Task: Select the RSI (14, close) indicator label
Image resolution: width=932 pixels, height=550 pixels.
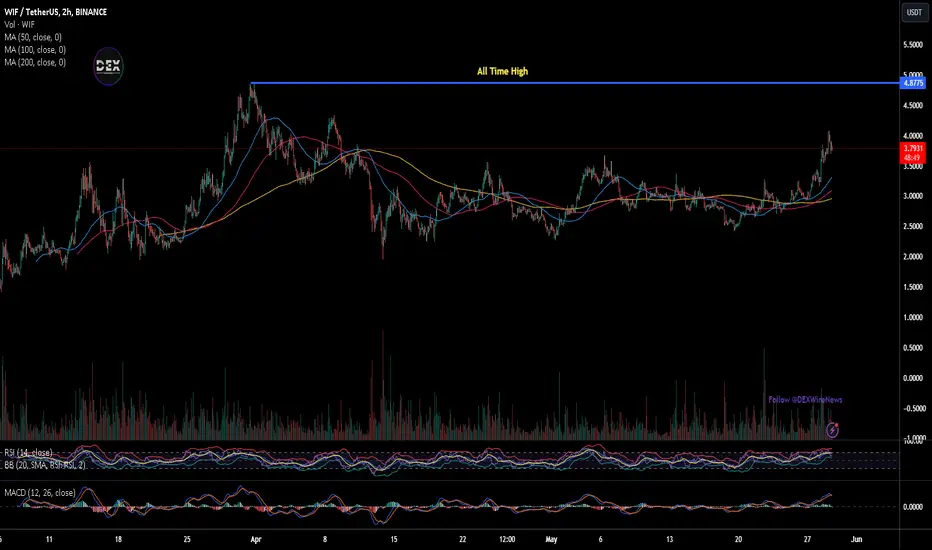Action: coord(28,452)
